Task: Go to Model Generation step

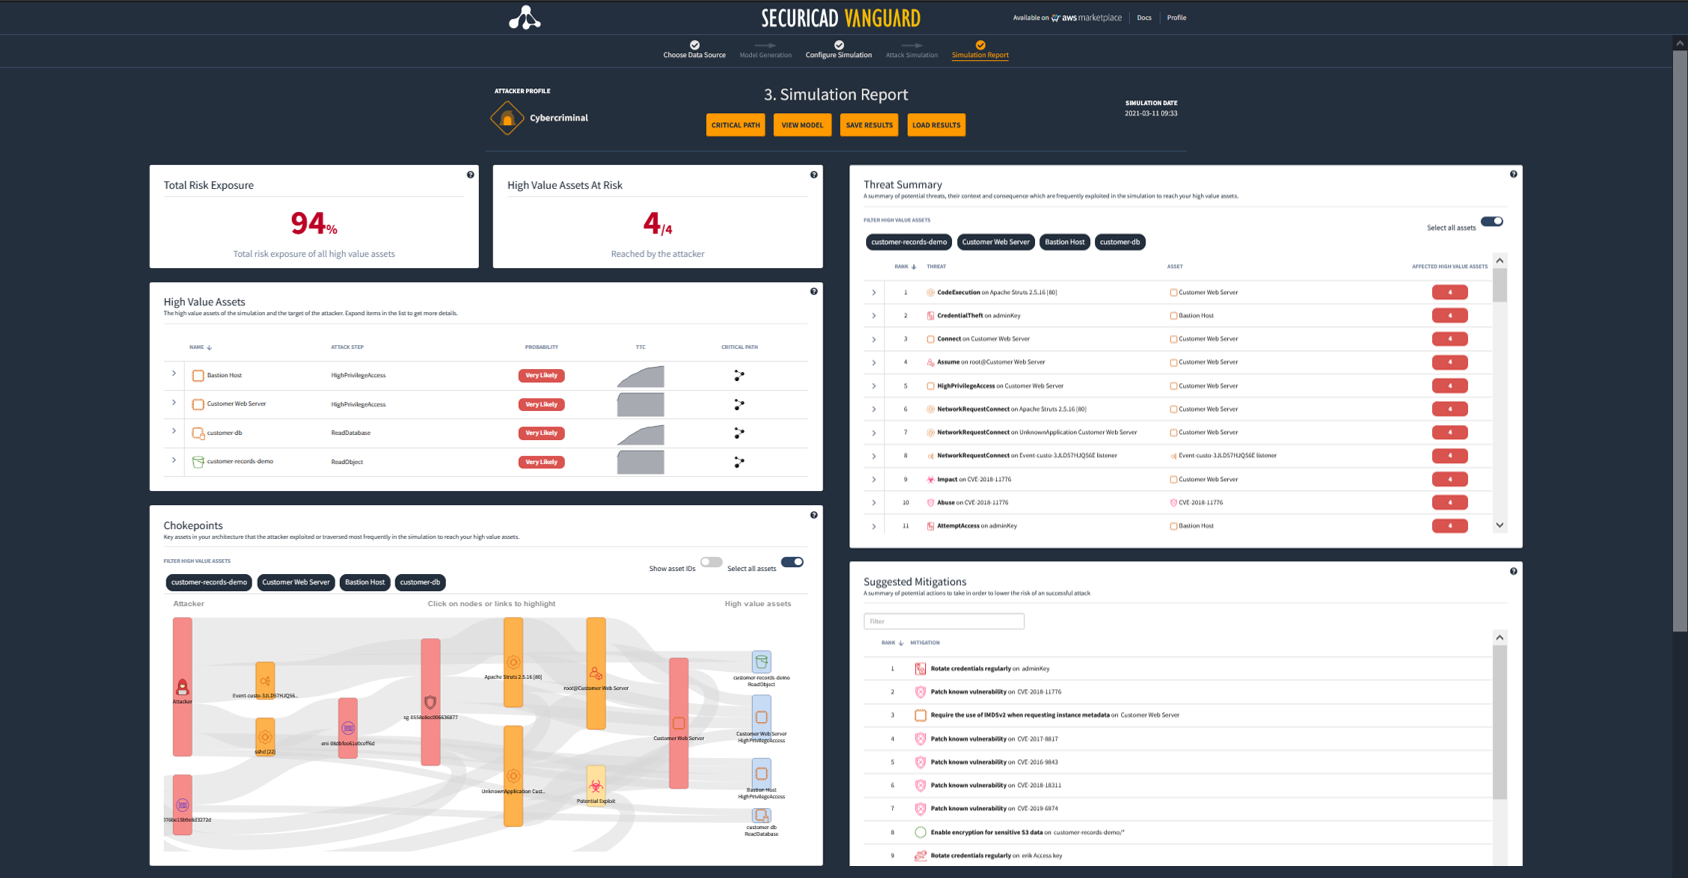Action: click(x=765, y=50)
